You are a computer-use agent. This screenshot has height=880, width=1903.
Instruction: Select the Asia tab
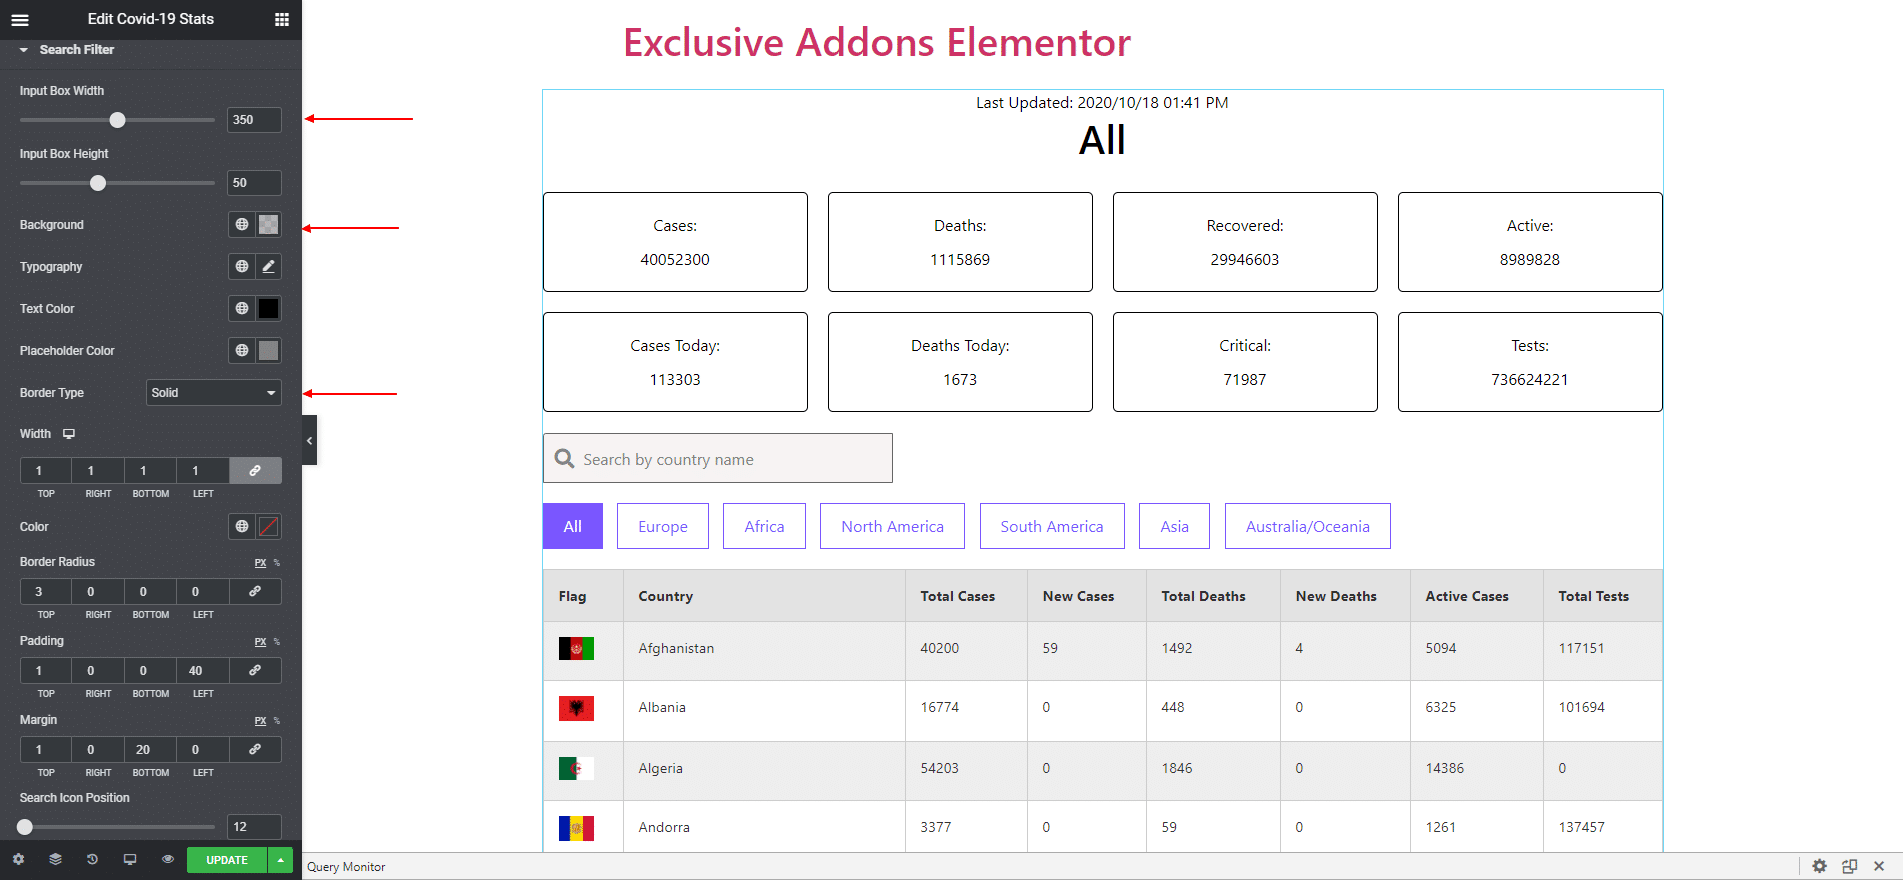click(x=1174, y=526)
